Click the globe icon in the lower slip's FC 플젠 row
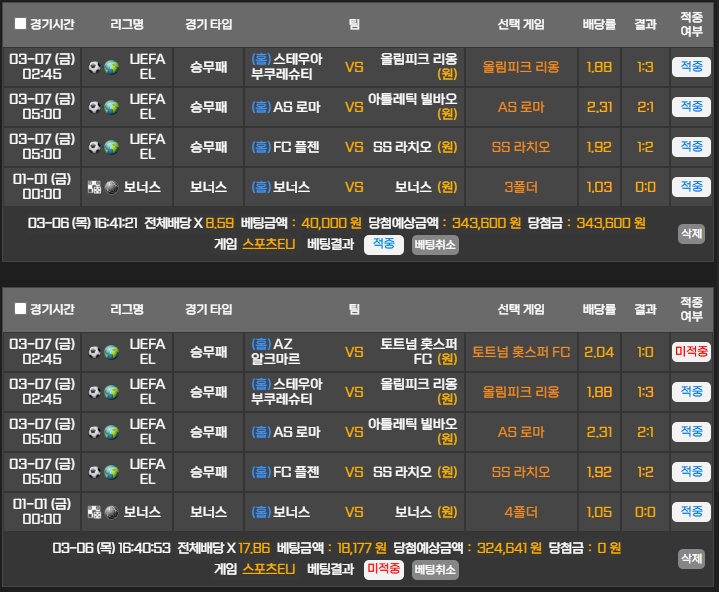The image size is (719, 592). pyautogui.click(x=111, y=472)
